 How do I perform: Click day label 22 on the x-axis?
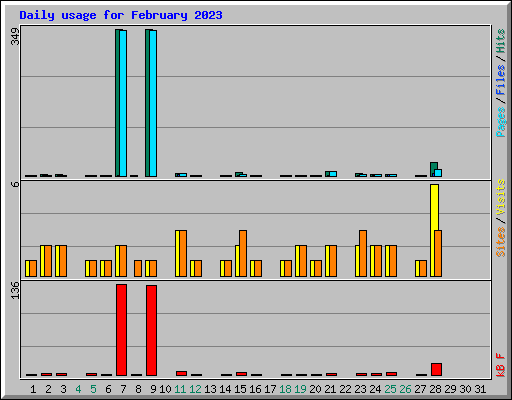tap(345, 389)
